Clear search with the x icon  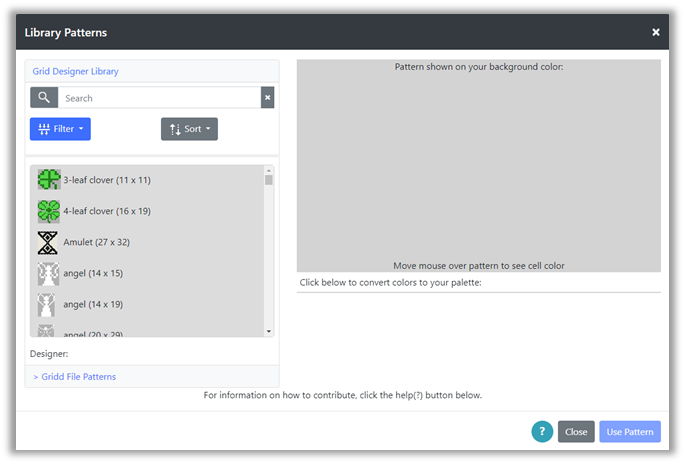point(267,98)
